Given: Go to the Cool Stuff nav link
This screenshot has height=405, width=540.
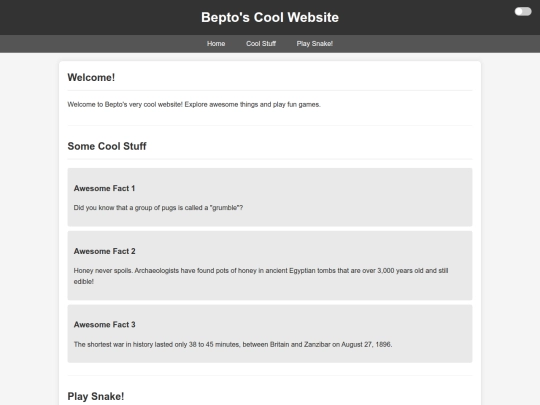Looking at the screenshot, I should [x=261, y=44].
